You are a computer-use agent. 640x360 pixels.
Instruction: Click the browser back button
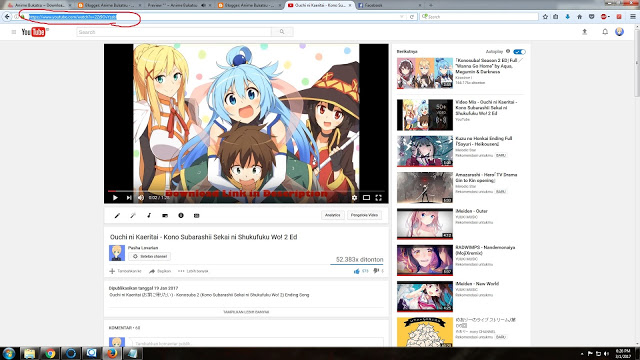(7, 17)
